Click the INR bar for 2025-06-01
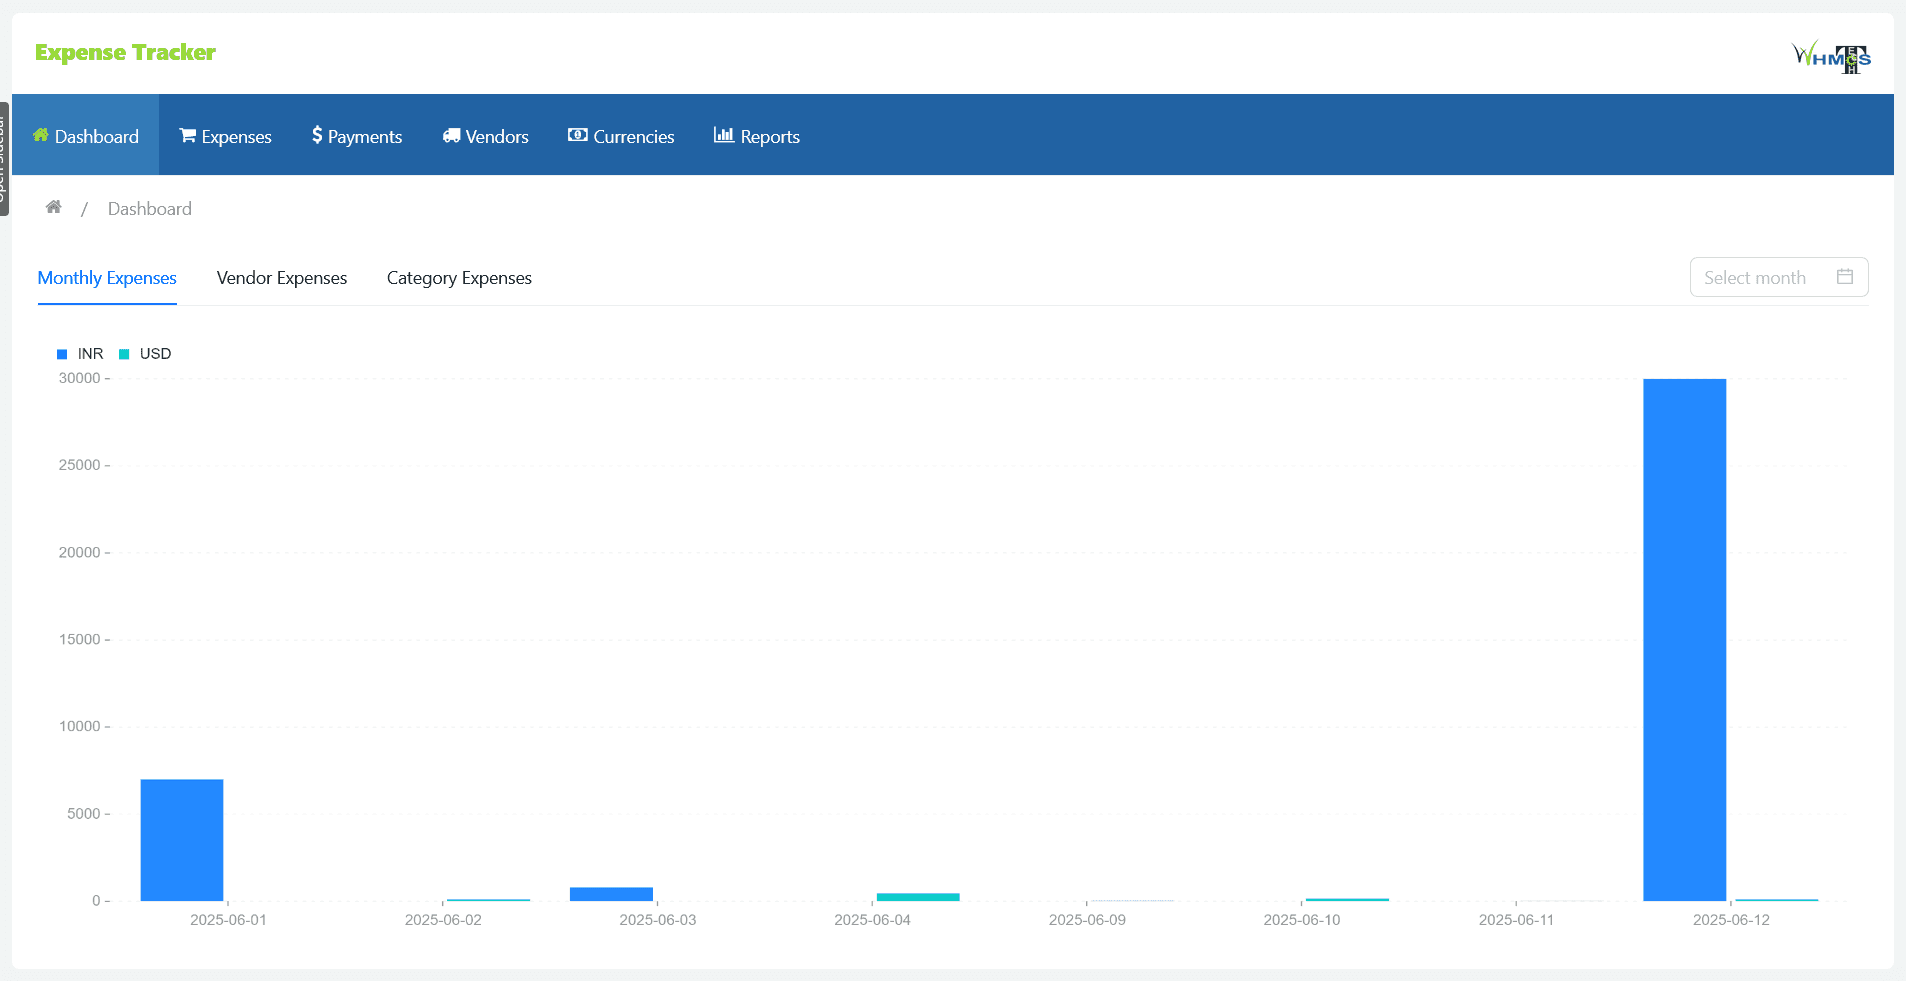 [x=182, y=840]
